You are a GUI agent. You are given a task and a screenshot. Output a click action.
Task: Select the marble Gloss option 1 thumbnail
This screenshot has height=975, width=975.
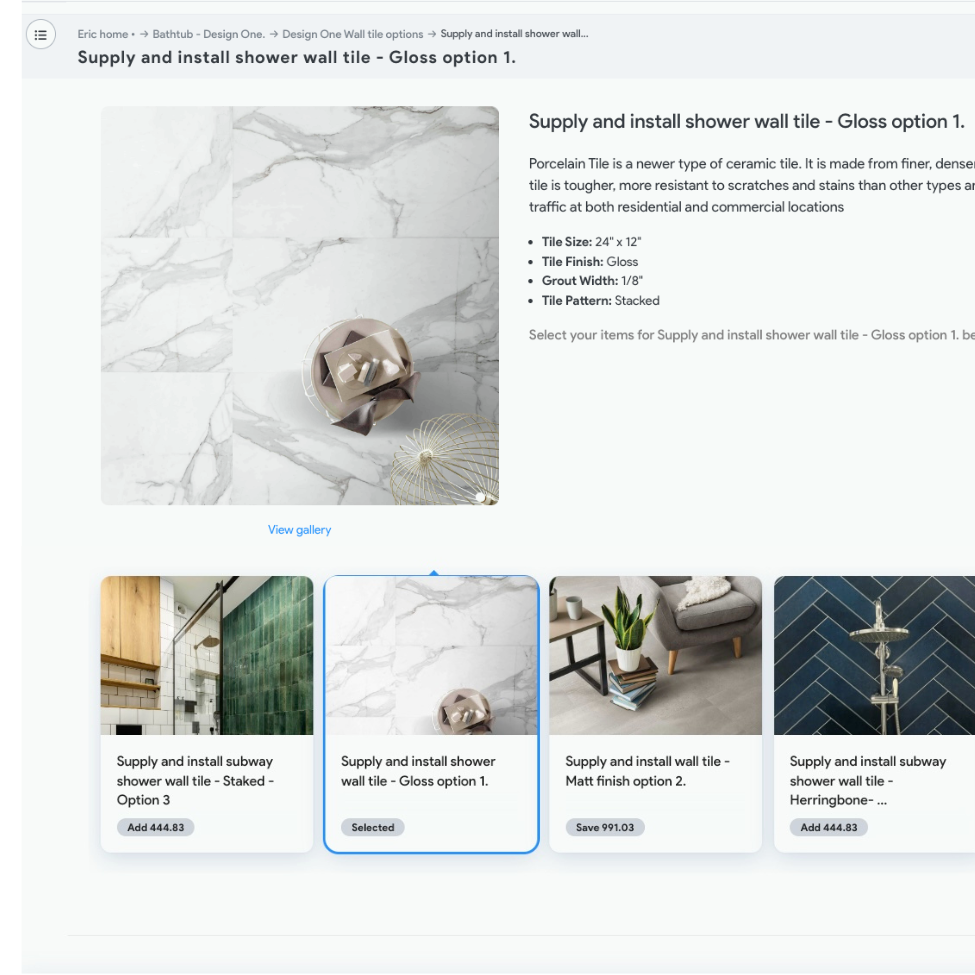coord(432,655)
